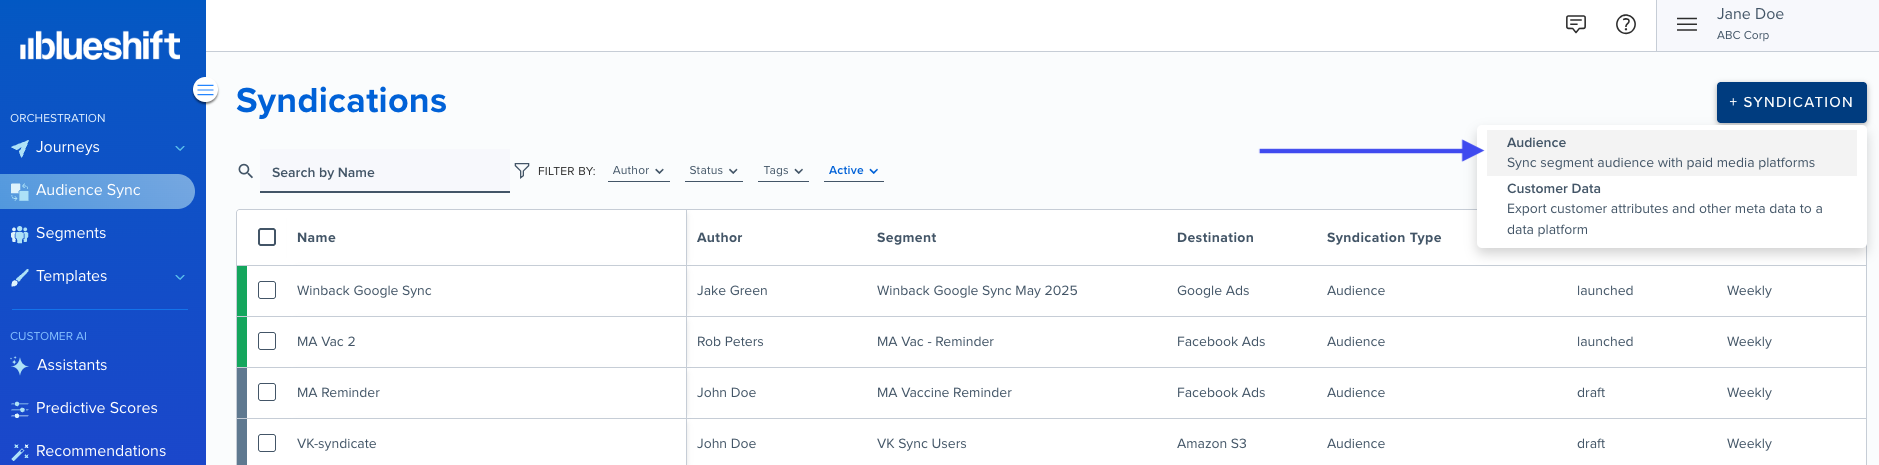1879x465 pixels.
Task: Sort by the Segment column header
Action: click(906, 238)
